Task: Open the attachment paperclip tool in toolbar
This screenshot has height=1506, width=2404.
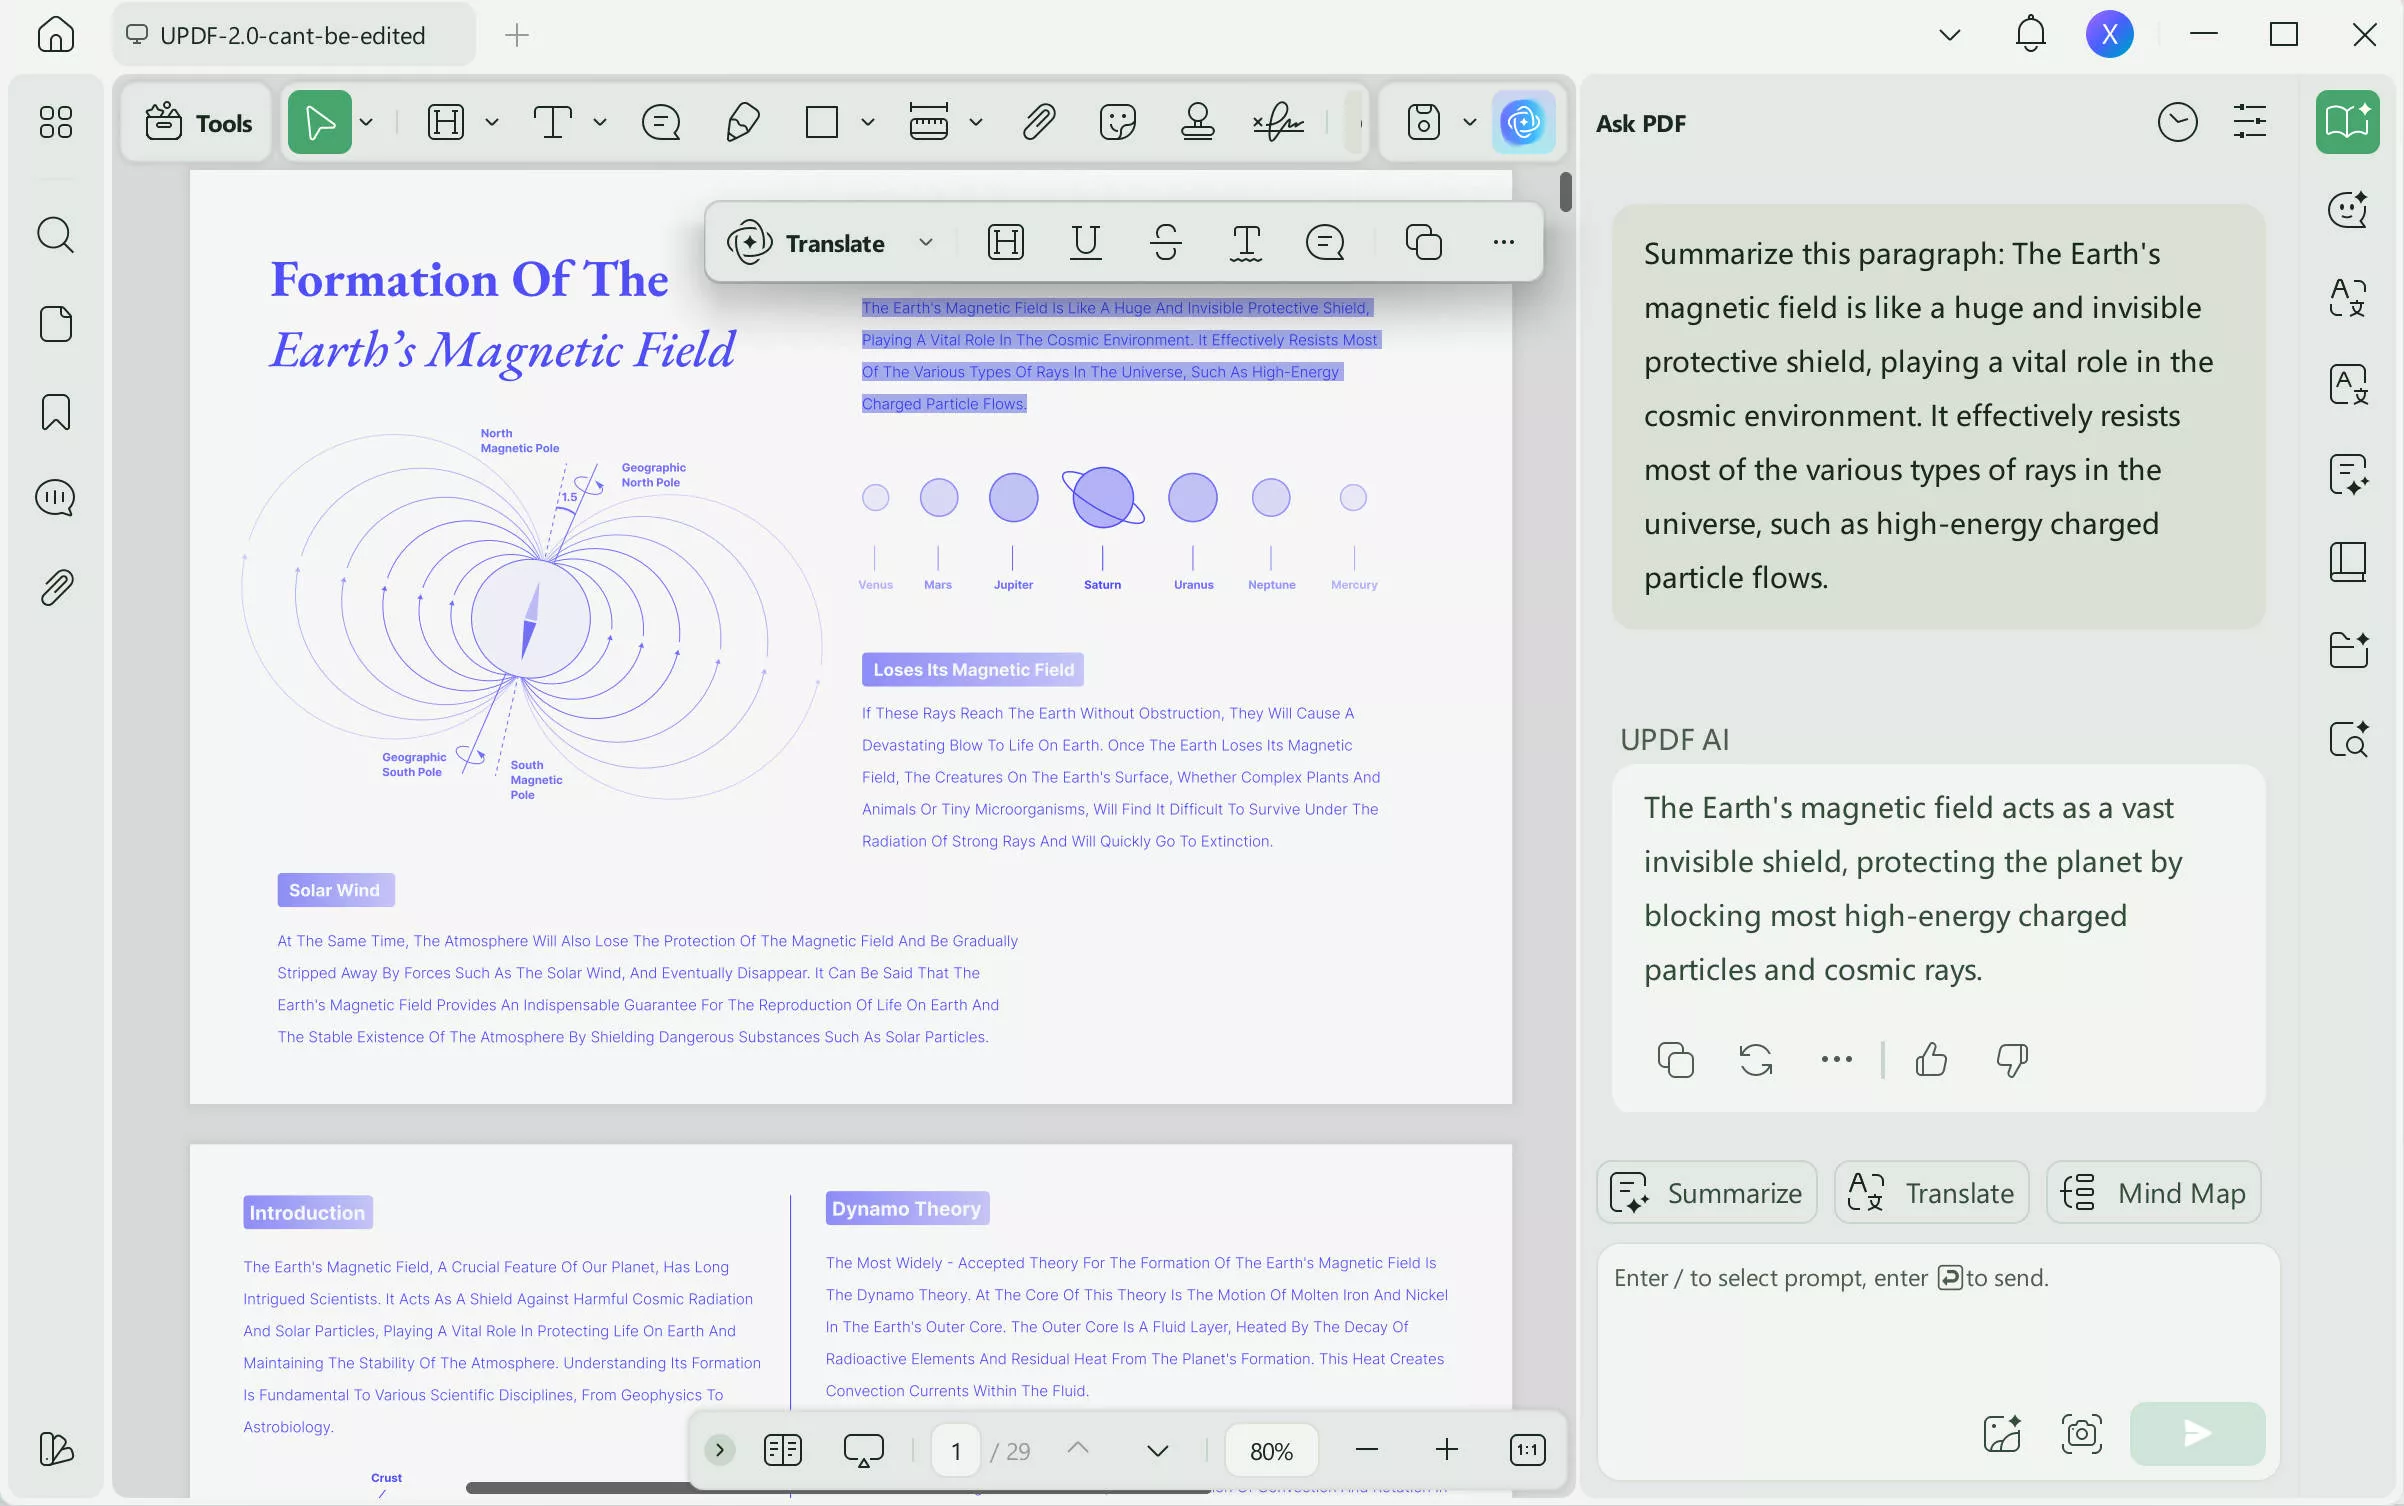Action: pos(1039,123)
